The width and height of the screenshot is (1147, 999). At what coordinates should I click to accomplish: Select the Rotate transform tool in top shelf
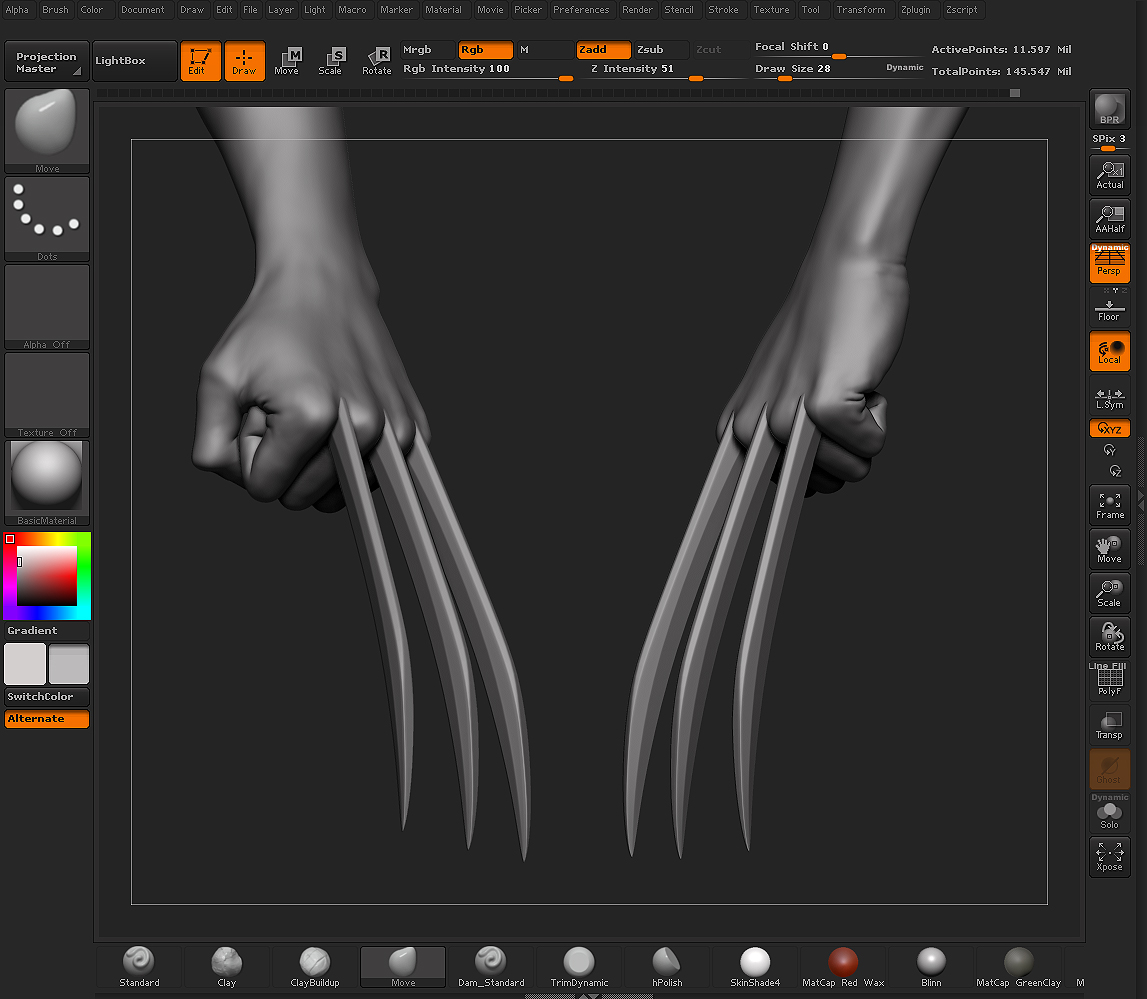[377, 61]
